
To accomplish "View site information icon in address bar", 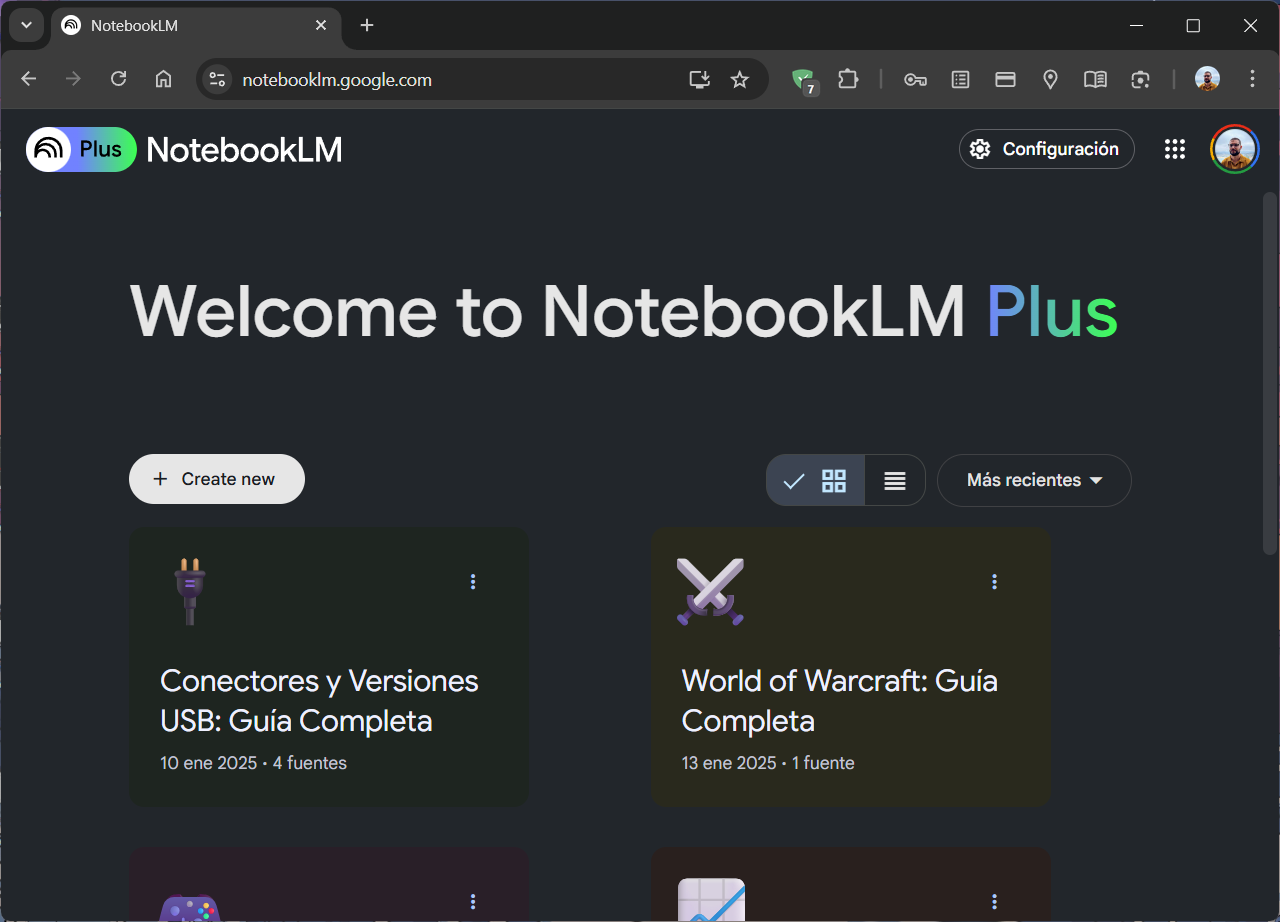I will tap(217, 79).
